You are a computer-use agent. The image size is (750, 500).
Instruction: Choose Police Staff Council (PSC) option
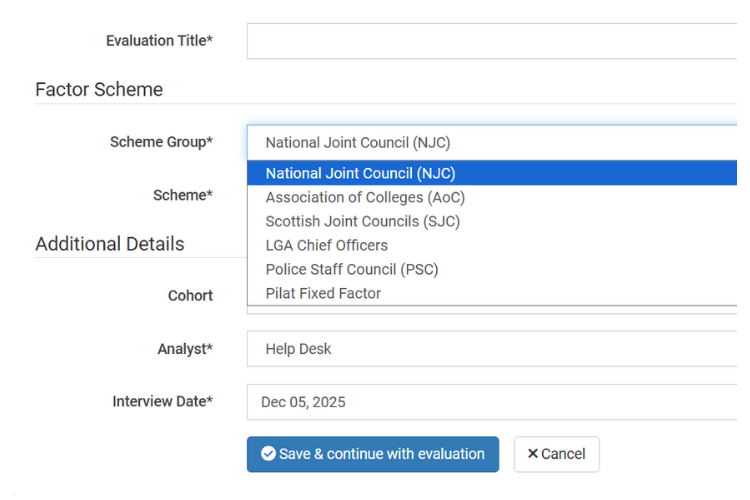point(351,269)
